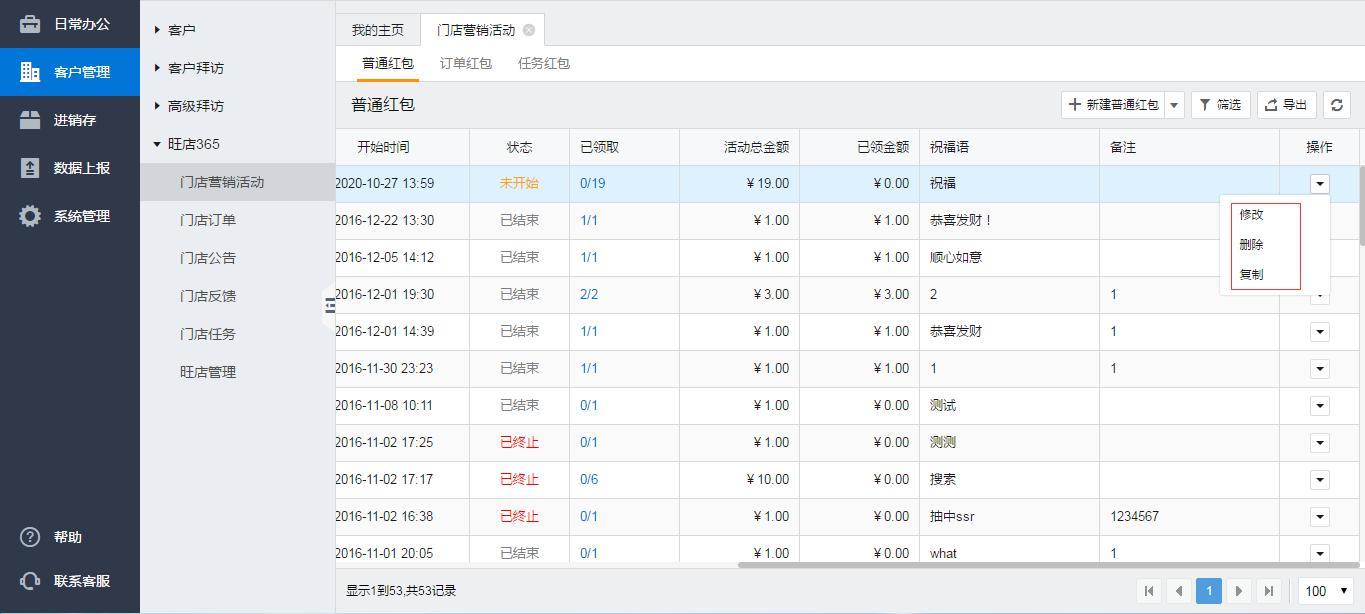Collapse the side menu with handle icon

pos(330,306)
